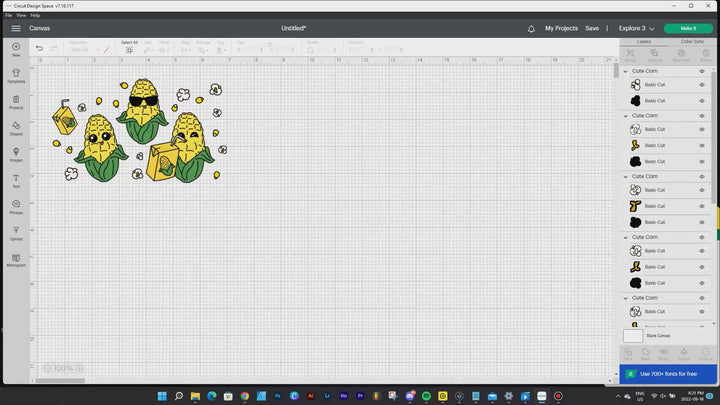
Task: Hide the first Cute Corn group layer
Action: (702, 72)
